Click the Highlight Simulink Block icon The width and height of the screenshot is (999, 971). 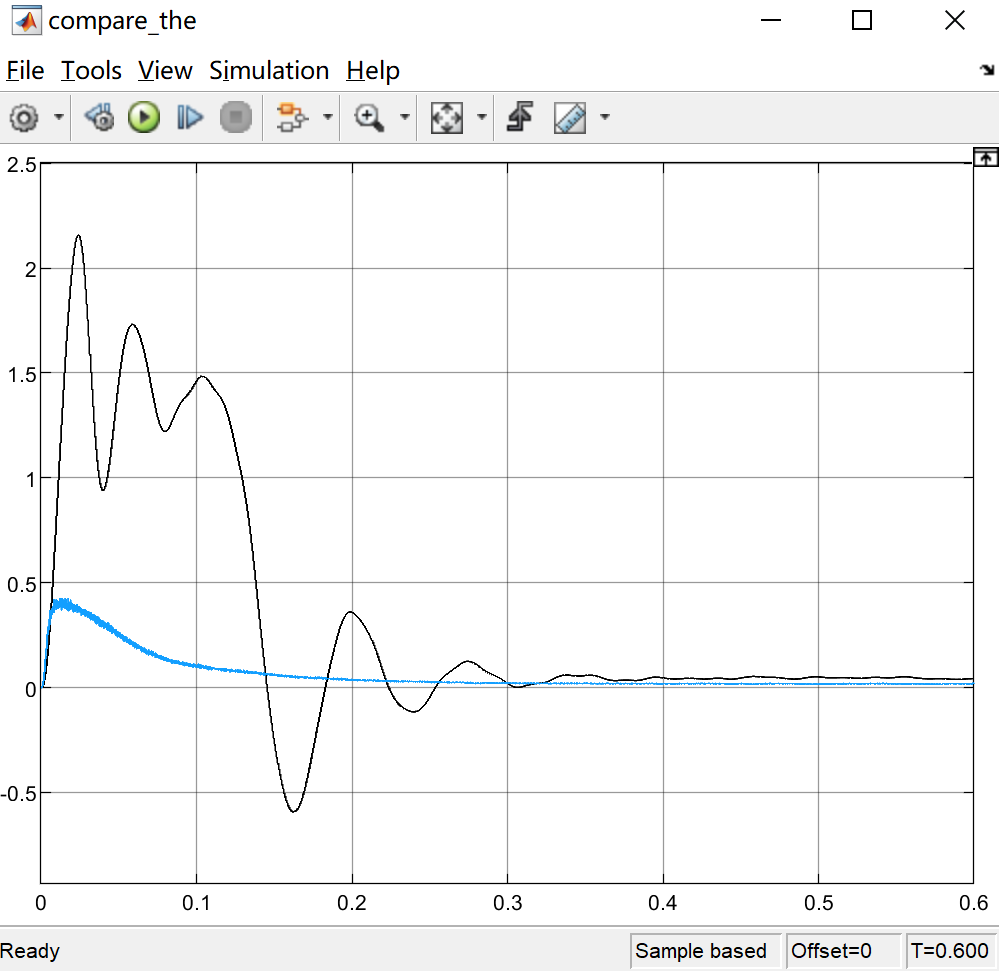click(x=290, y=118)
